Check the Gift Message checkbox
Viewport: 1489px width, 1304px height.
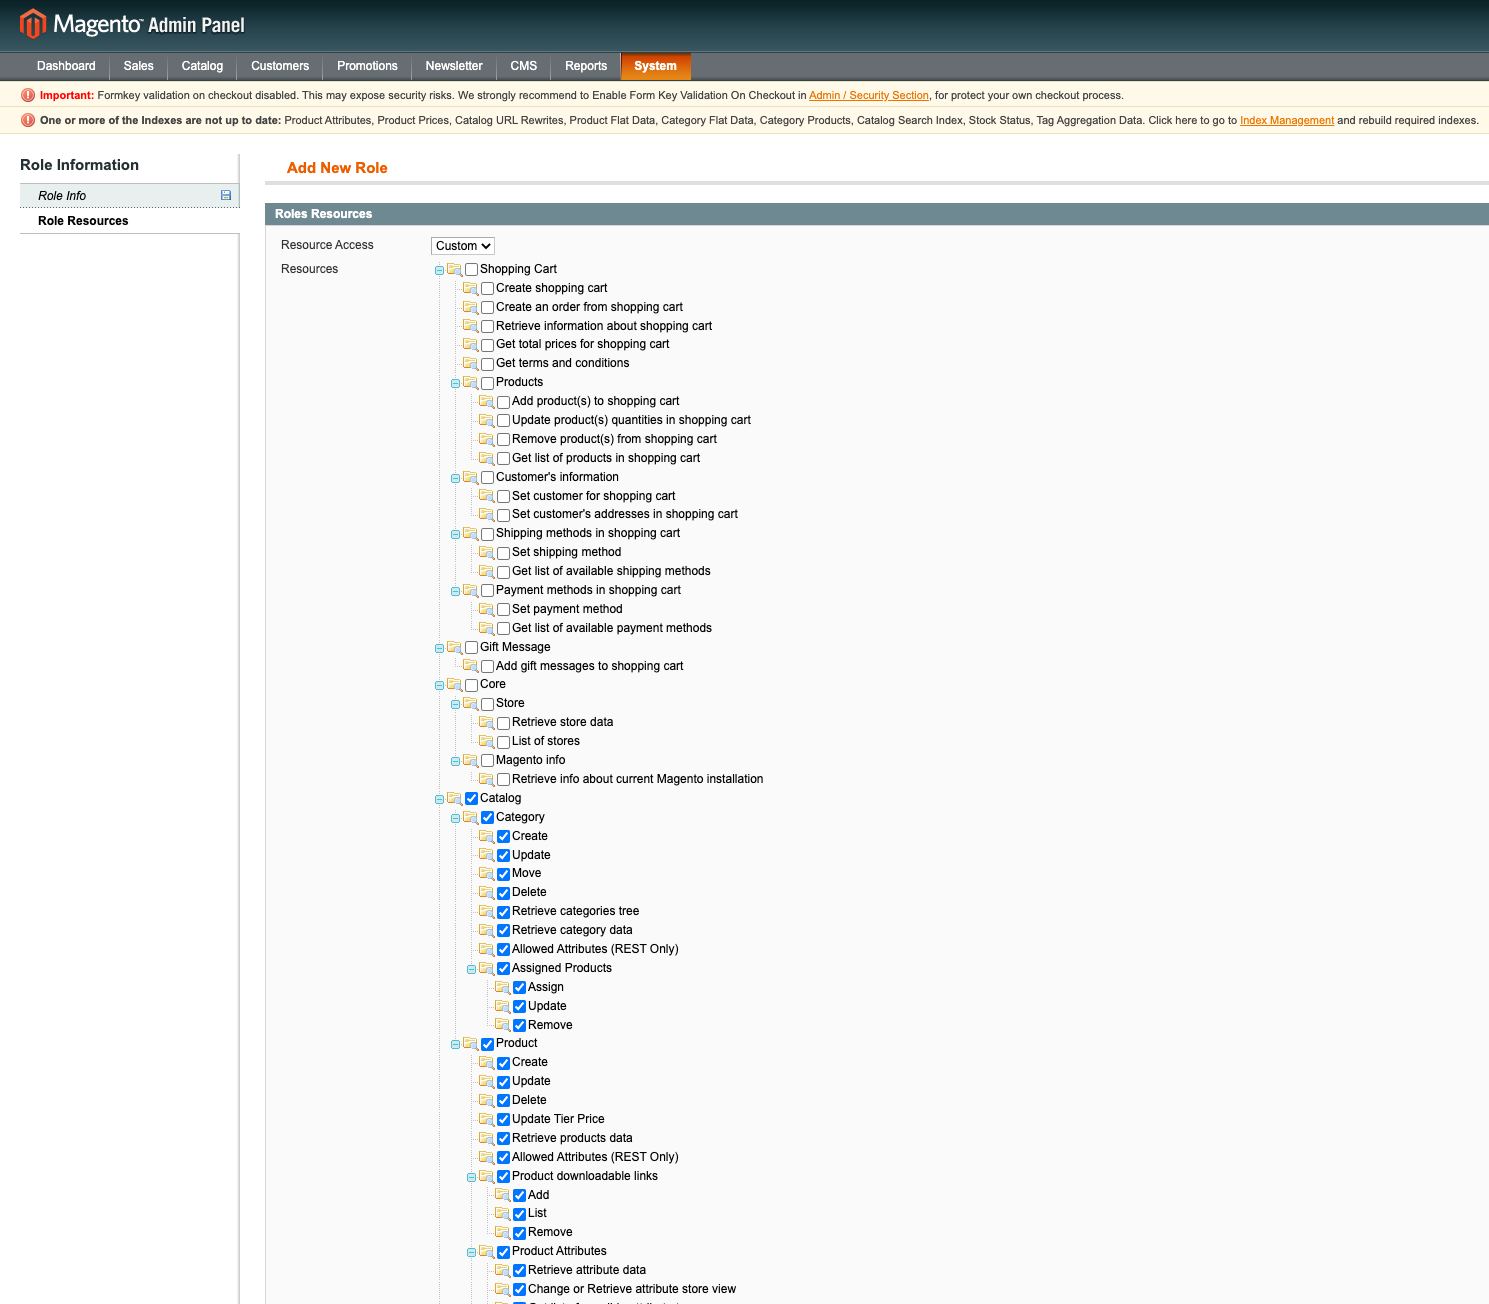(471, 647)
